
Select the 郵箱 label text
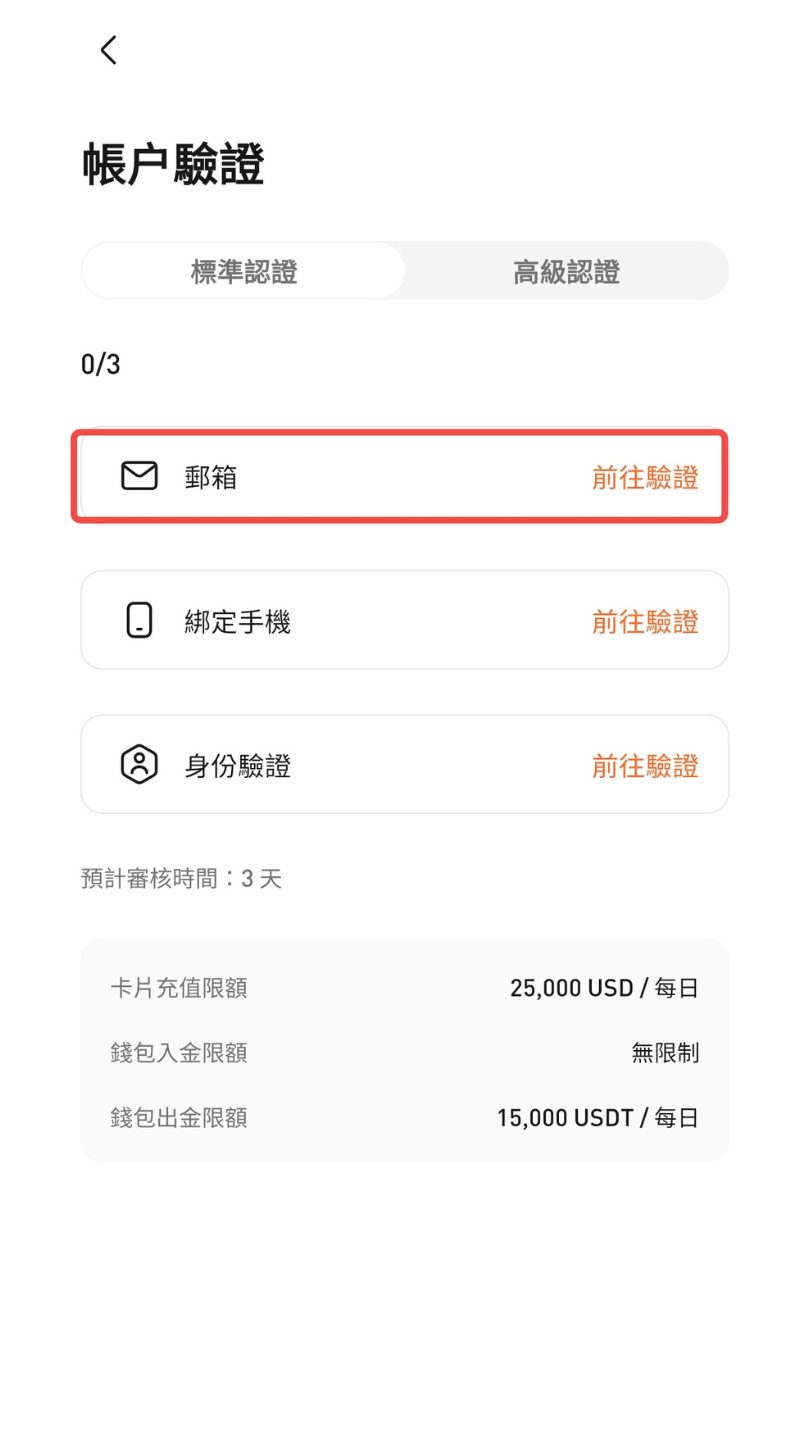tap(211, 478)
